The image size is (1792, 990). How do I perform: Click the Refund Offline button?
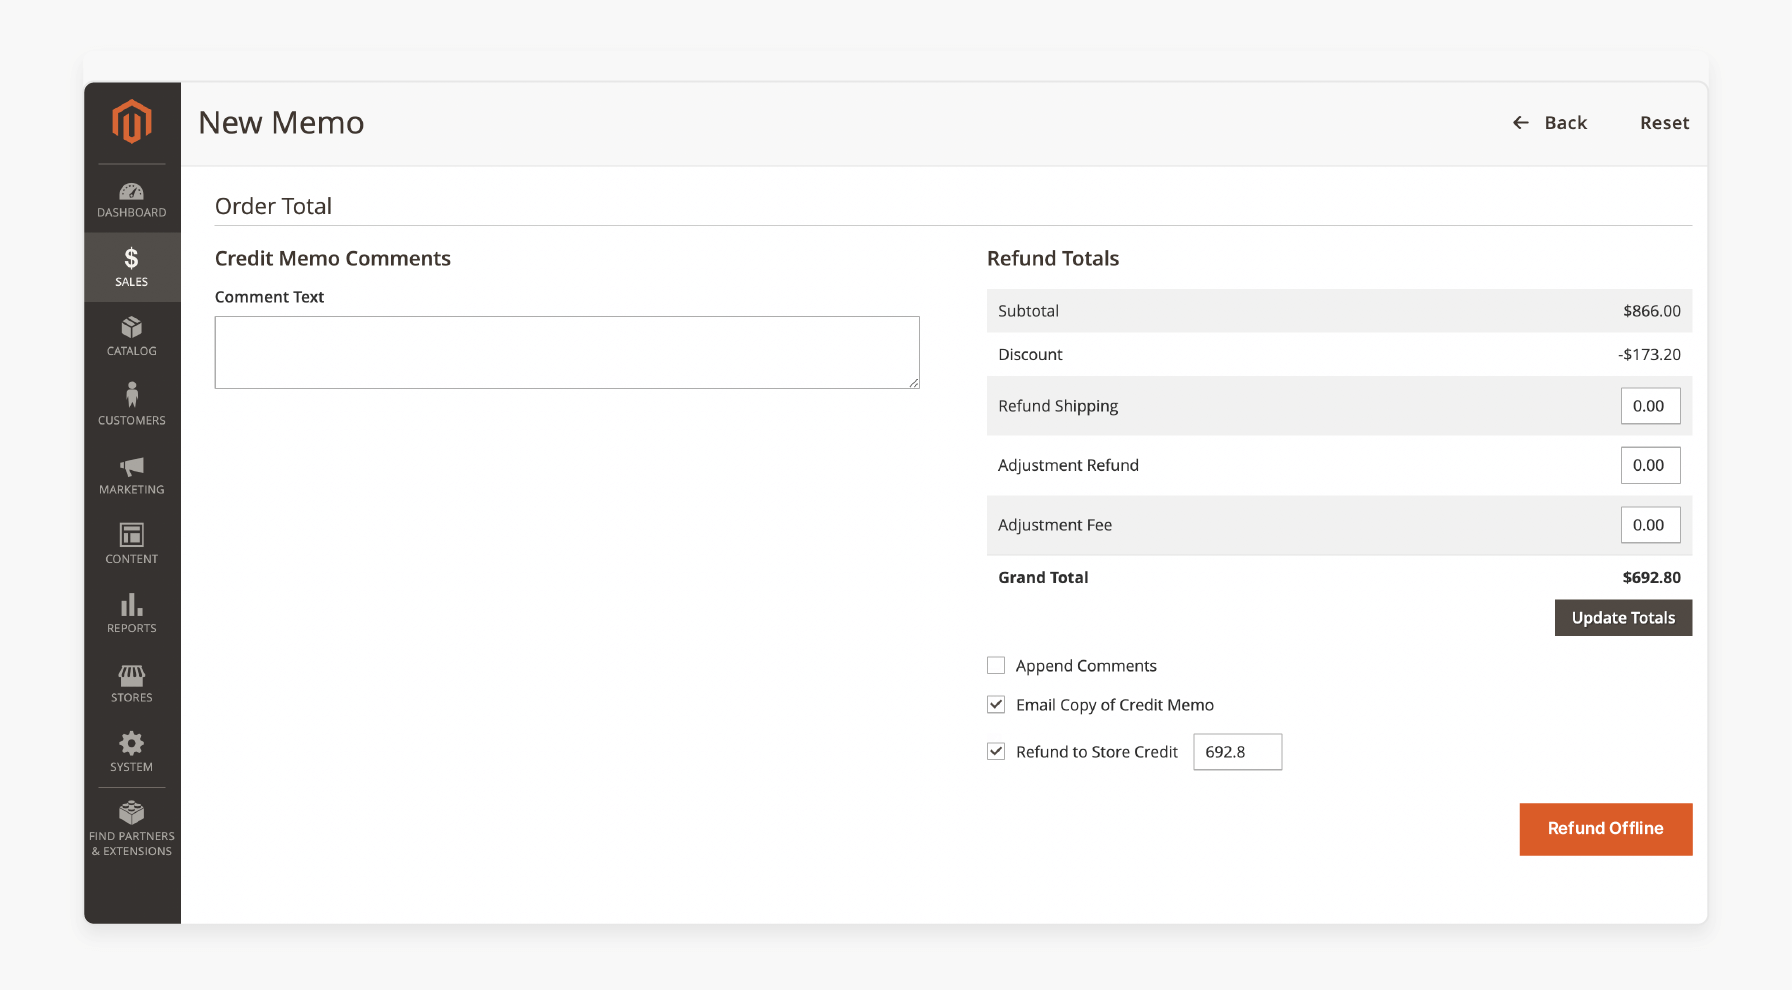click(1606, 828)
